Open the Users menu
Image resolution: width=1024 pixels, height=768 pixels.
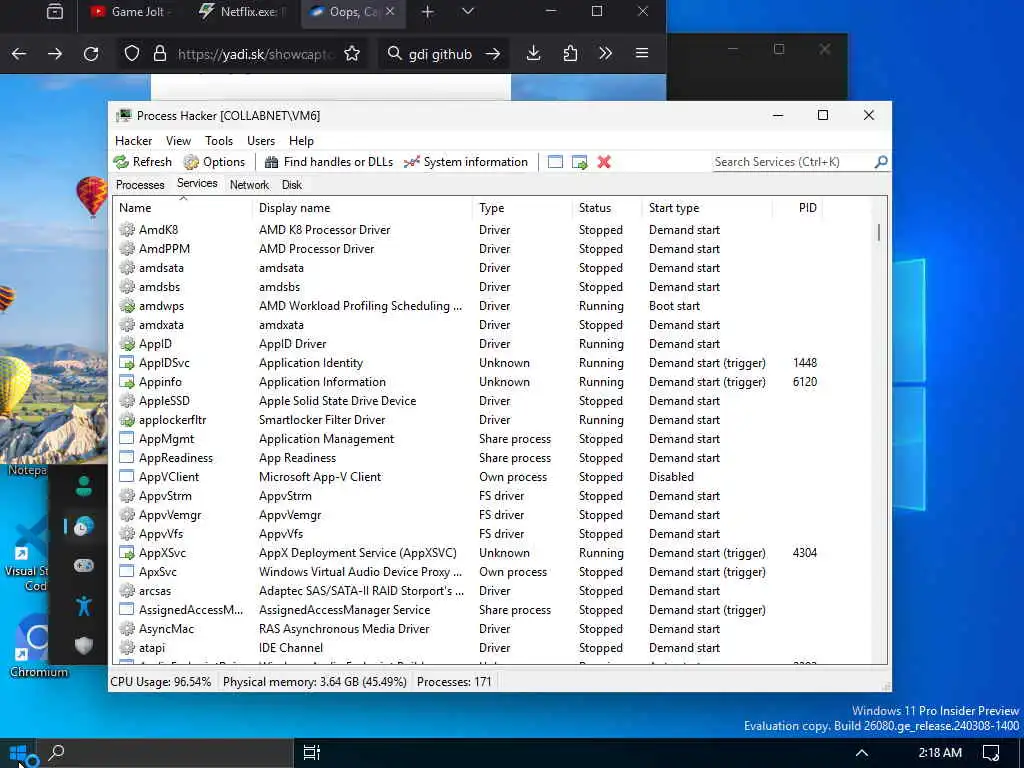click(261, 141)
